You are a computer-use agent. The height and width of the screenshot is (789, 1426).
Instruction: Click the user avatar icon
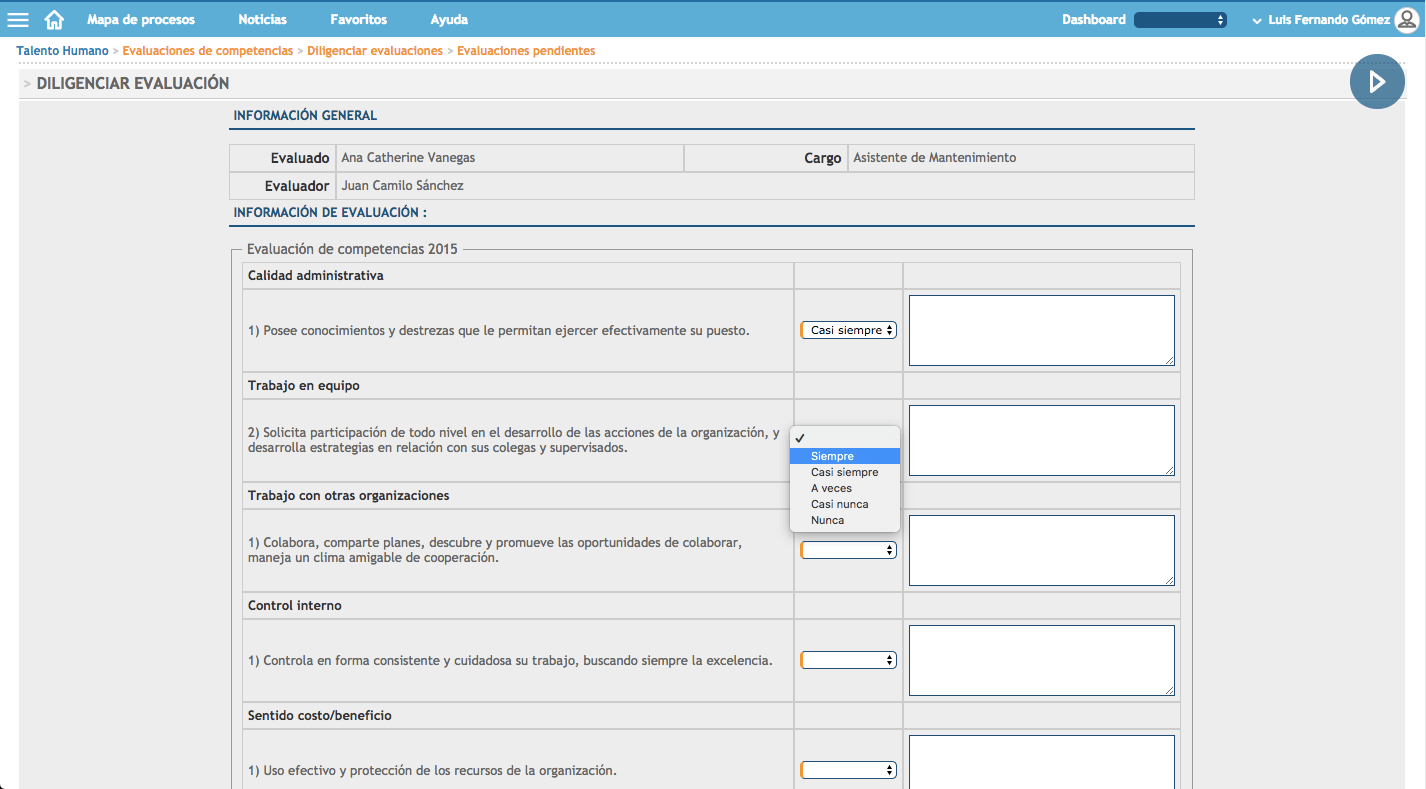click(x=1406, y=20)
